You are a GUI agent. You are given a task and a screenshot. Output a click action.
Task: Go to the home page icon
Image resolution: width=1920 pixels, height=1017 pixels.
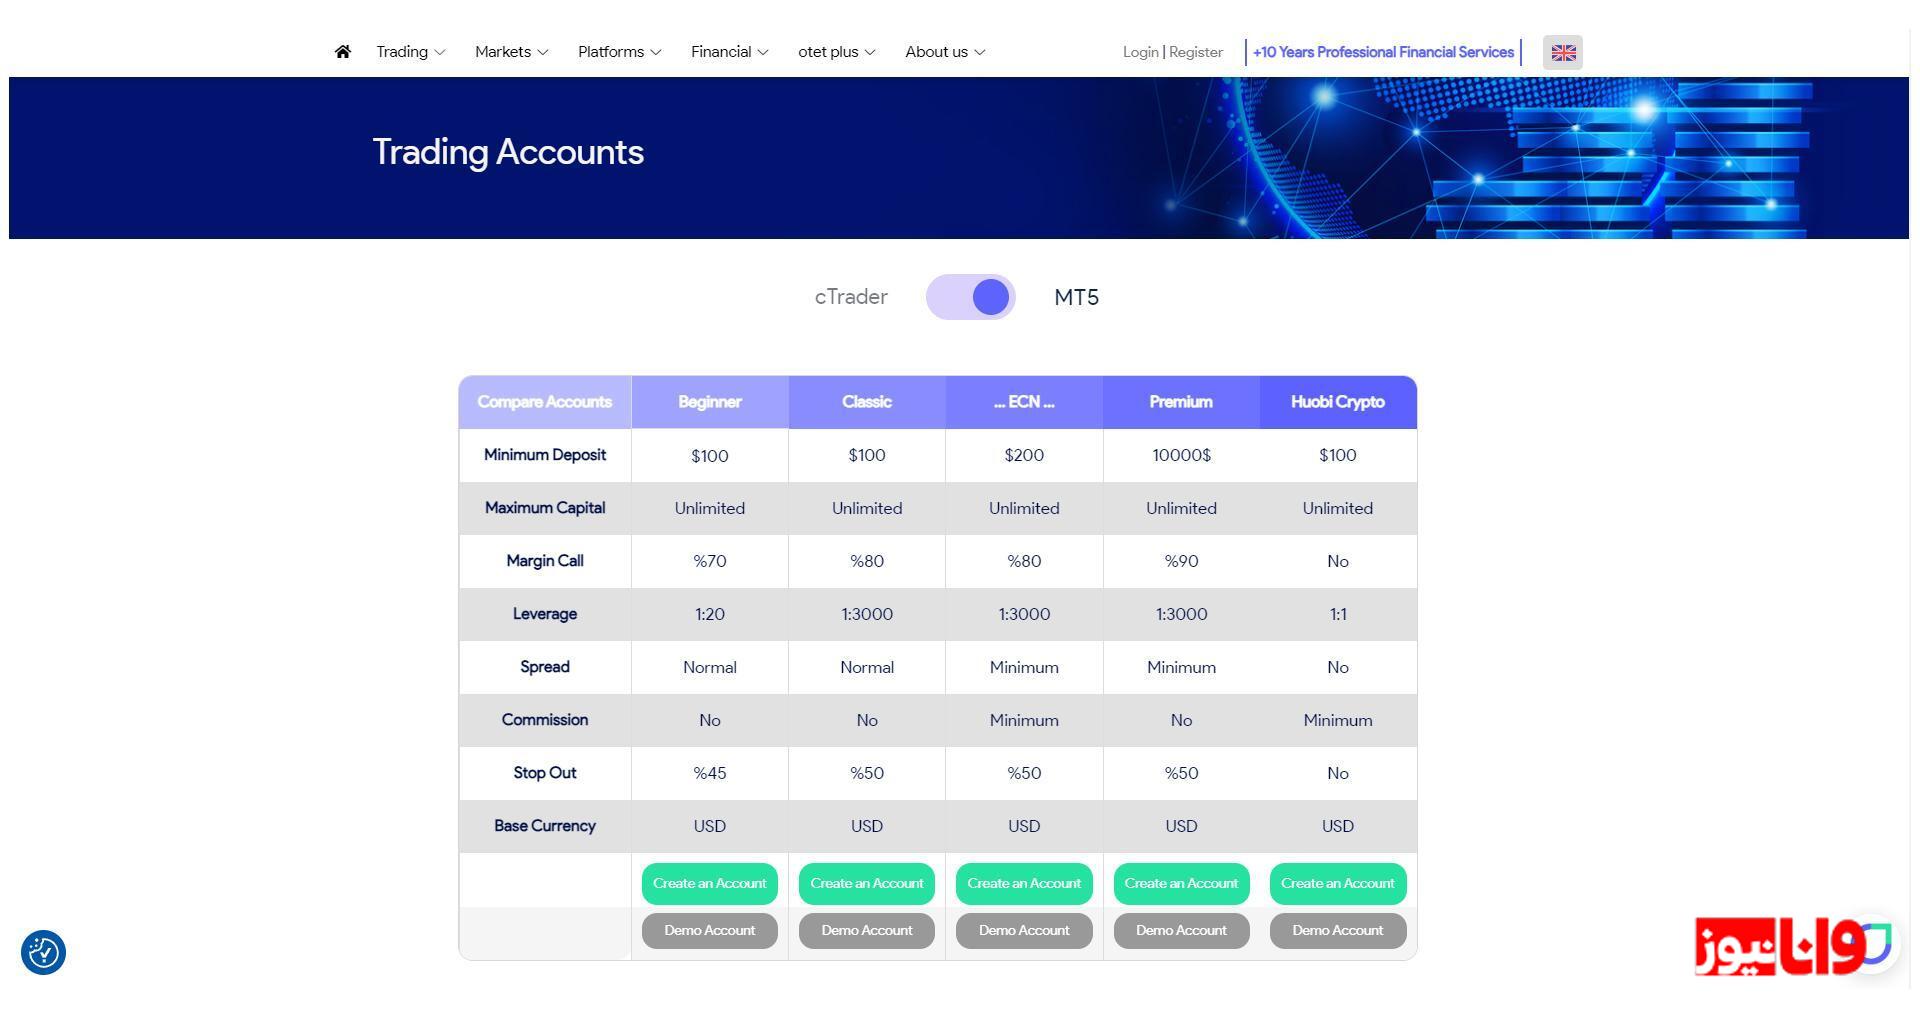point(342,52)
